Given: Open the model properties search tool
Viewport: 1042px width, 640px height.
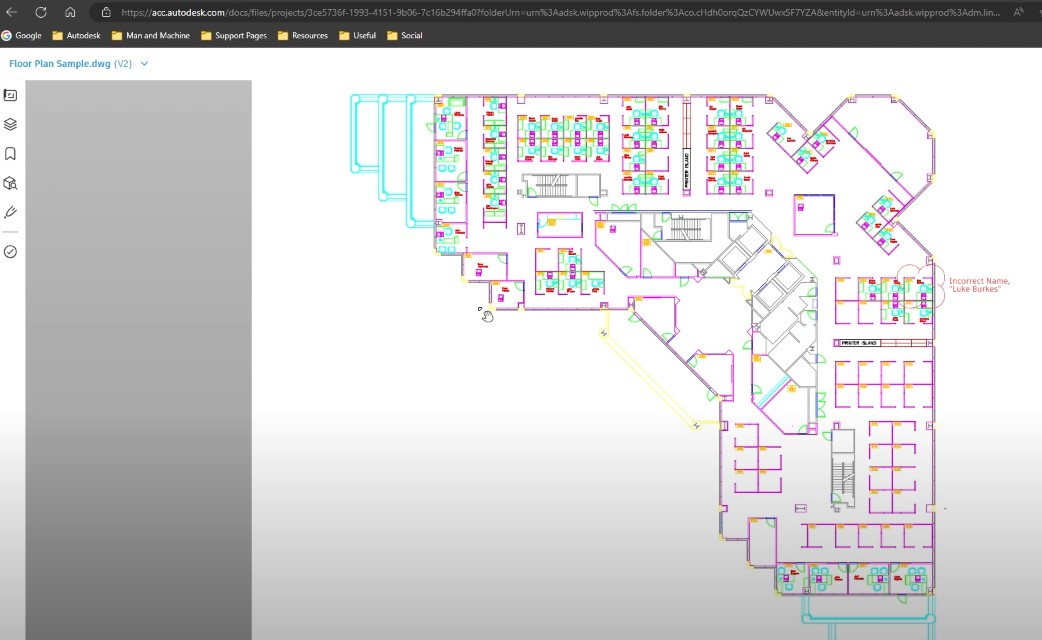Looking at the screenshot, I should pos(11,183).
